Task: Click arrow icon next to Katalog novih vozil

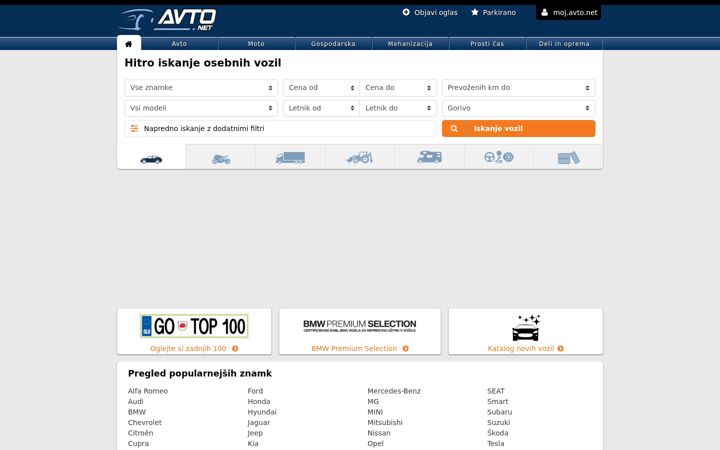Action: (x=561, y=349)
